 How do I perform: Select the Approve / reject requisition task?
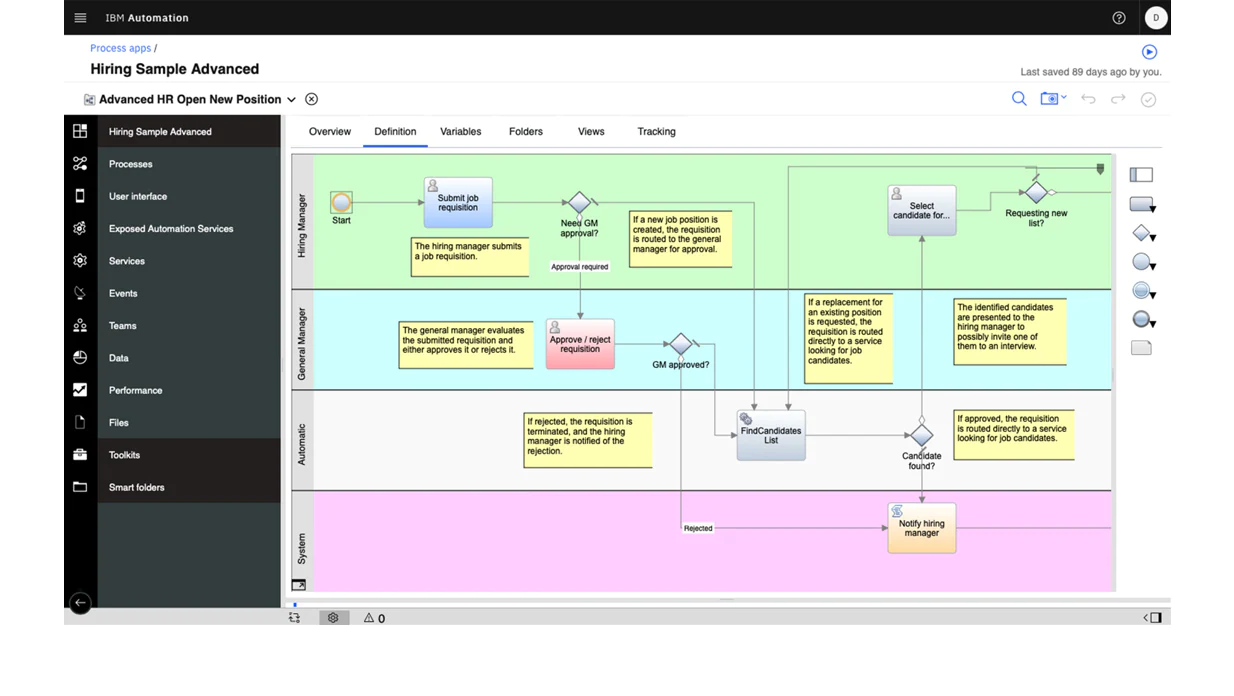tap(580, 344)
